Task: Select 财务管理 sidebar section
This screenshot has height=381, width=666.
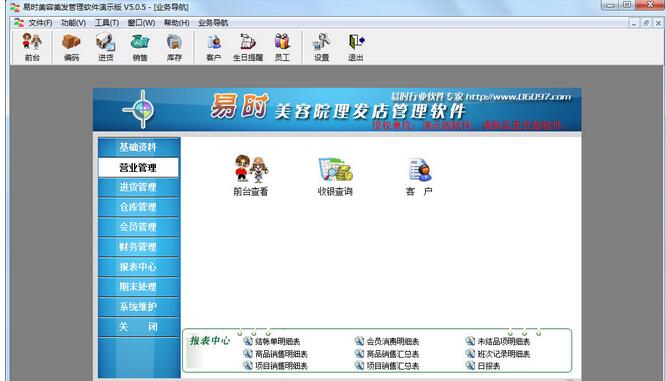Action: click(138, 247)
